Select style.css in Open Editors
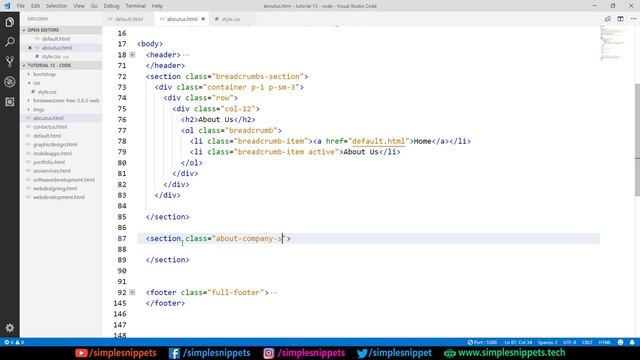The height and width of the screenshot is (360, 640). click(51, 56)
